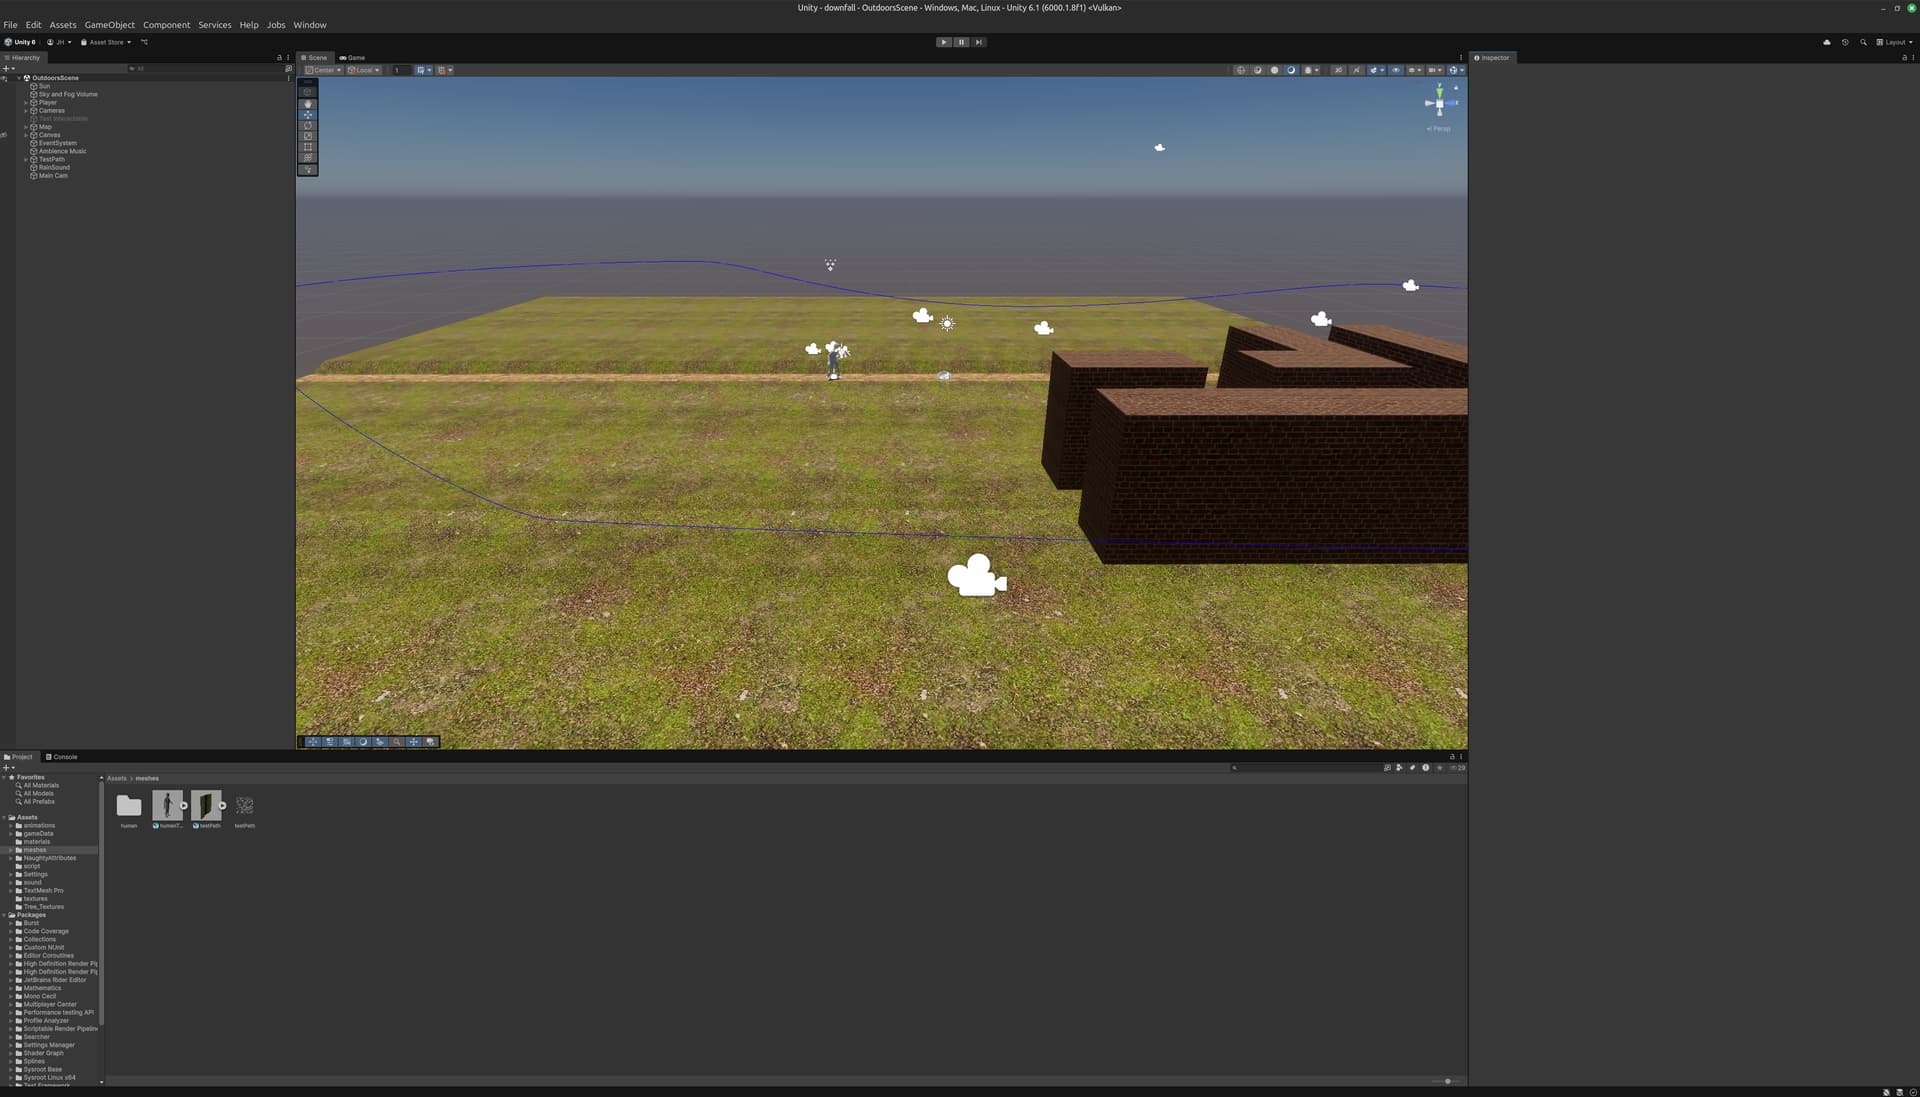Open the Center pivot mode dropdown
Image resolution: width=1920 pixels, height=1097 pixels.
click(x=322, y=70)
